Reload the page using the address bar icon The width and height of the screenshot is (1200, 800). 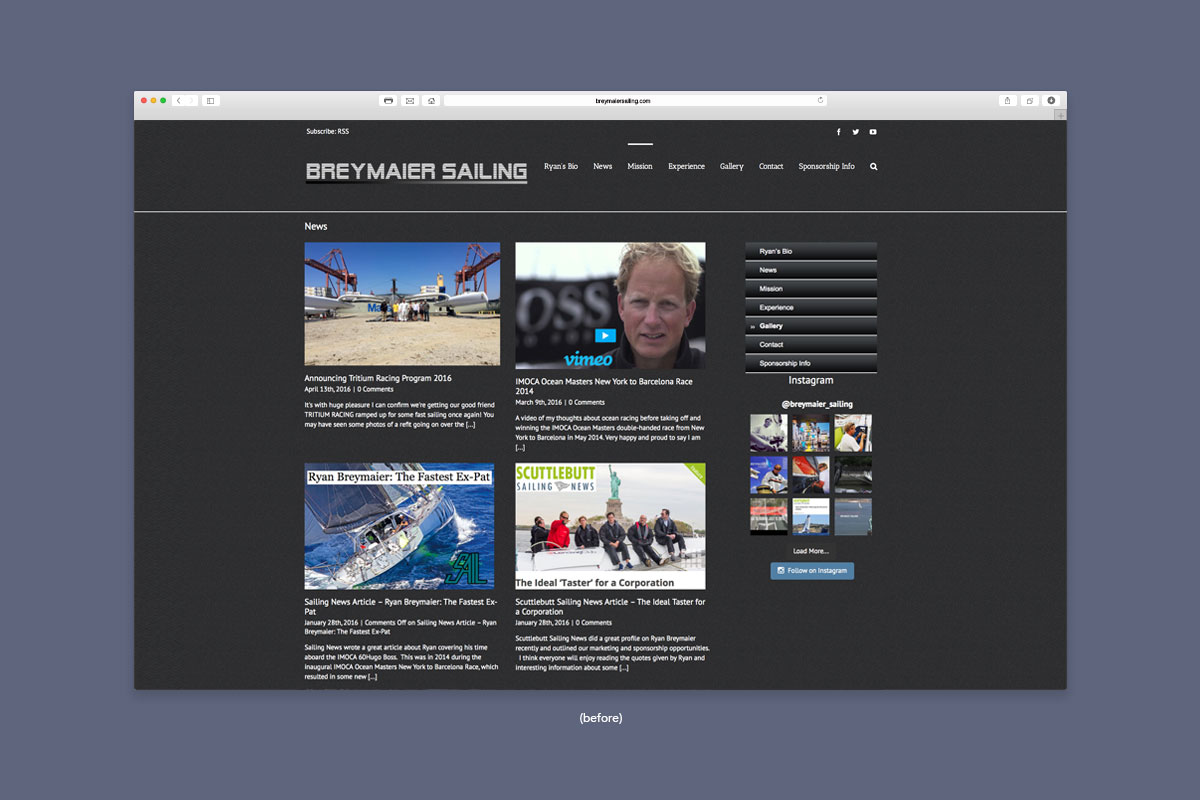coord(820,100)
